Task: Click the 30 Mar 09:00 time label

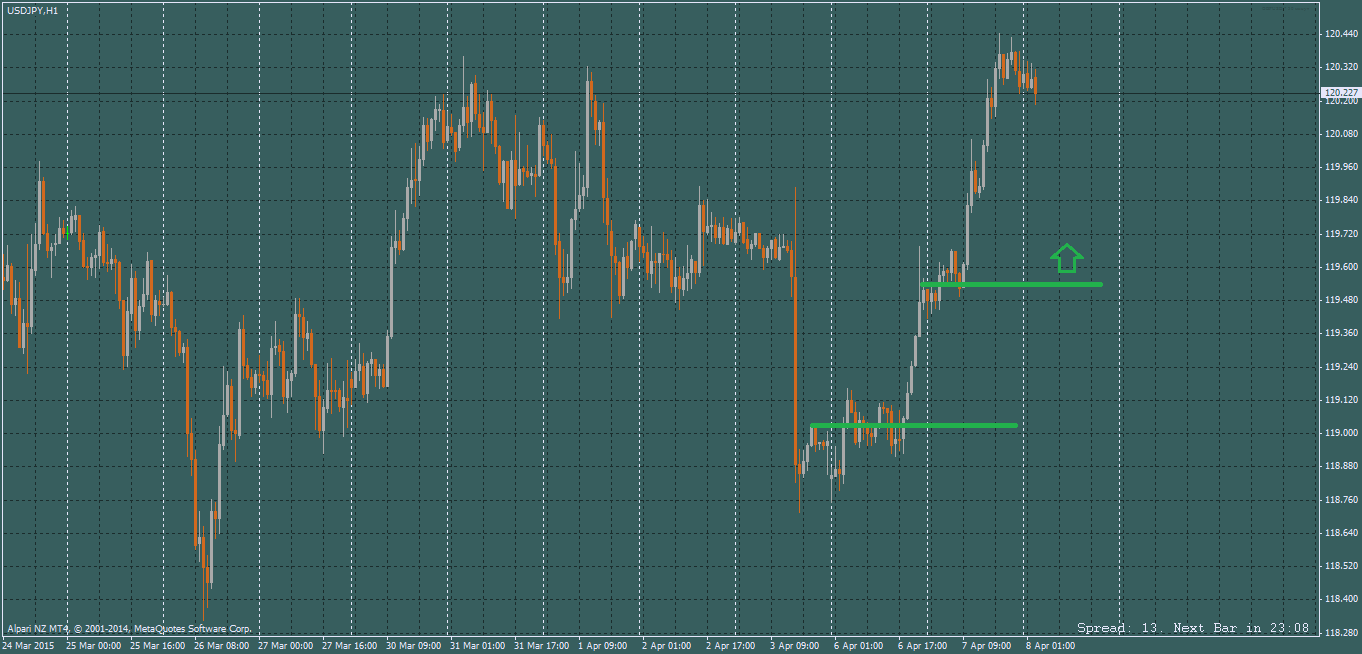Action: [414, 646]
